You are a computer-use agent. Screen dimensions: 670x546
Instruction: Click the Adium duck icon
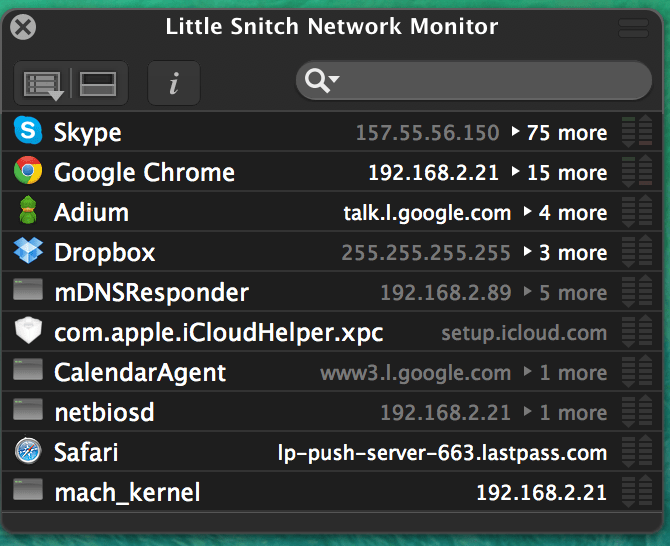coord(28,212)
